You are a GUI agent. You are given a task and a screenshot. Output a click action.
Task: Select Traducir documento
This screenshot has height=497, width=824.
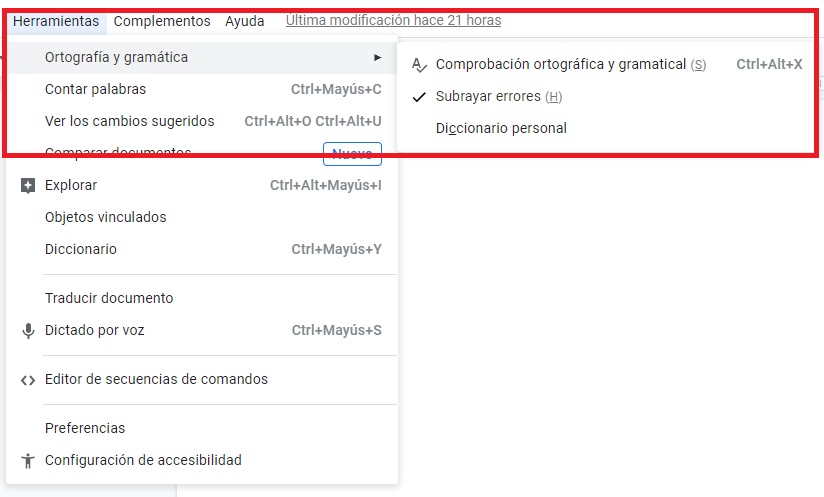[109, 298]
